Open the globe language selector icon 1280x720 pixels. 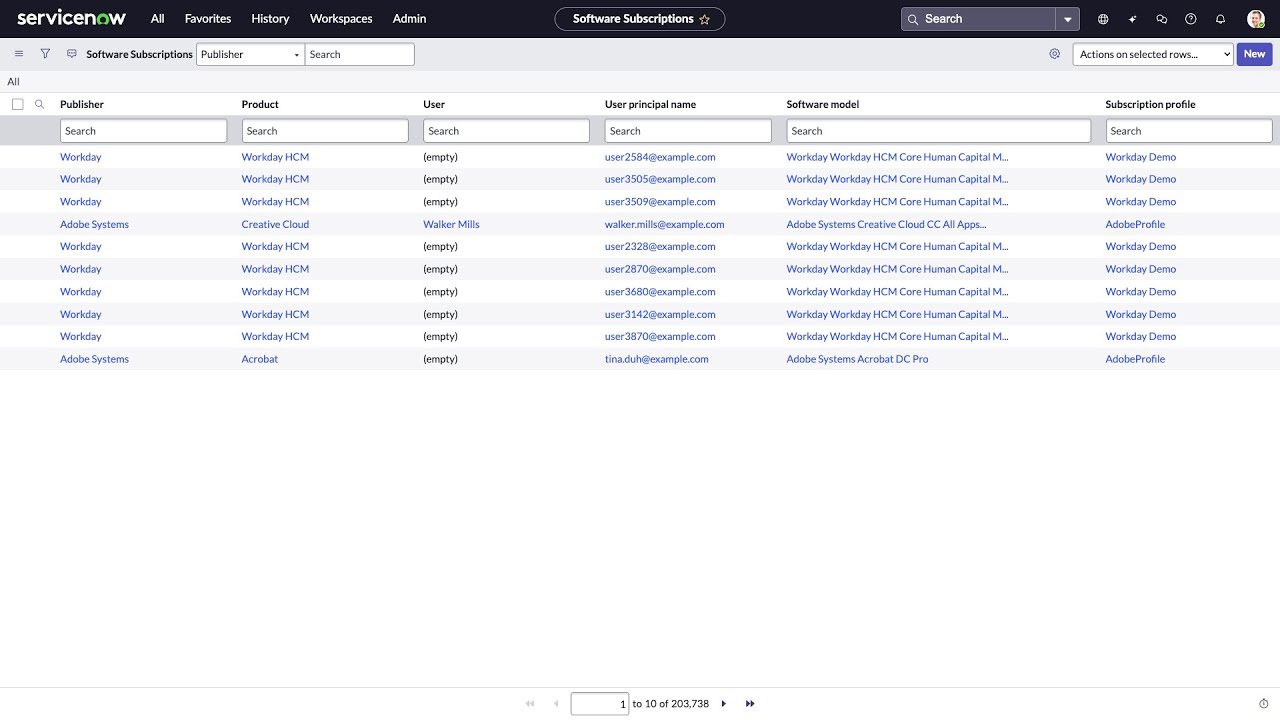[1103, 18]
